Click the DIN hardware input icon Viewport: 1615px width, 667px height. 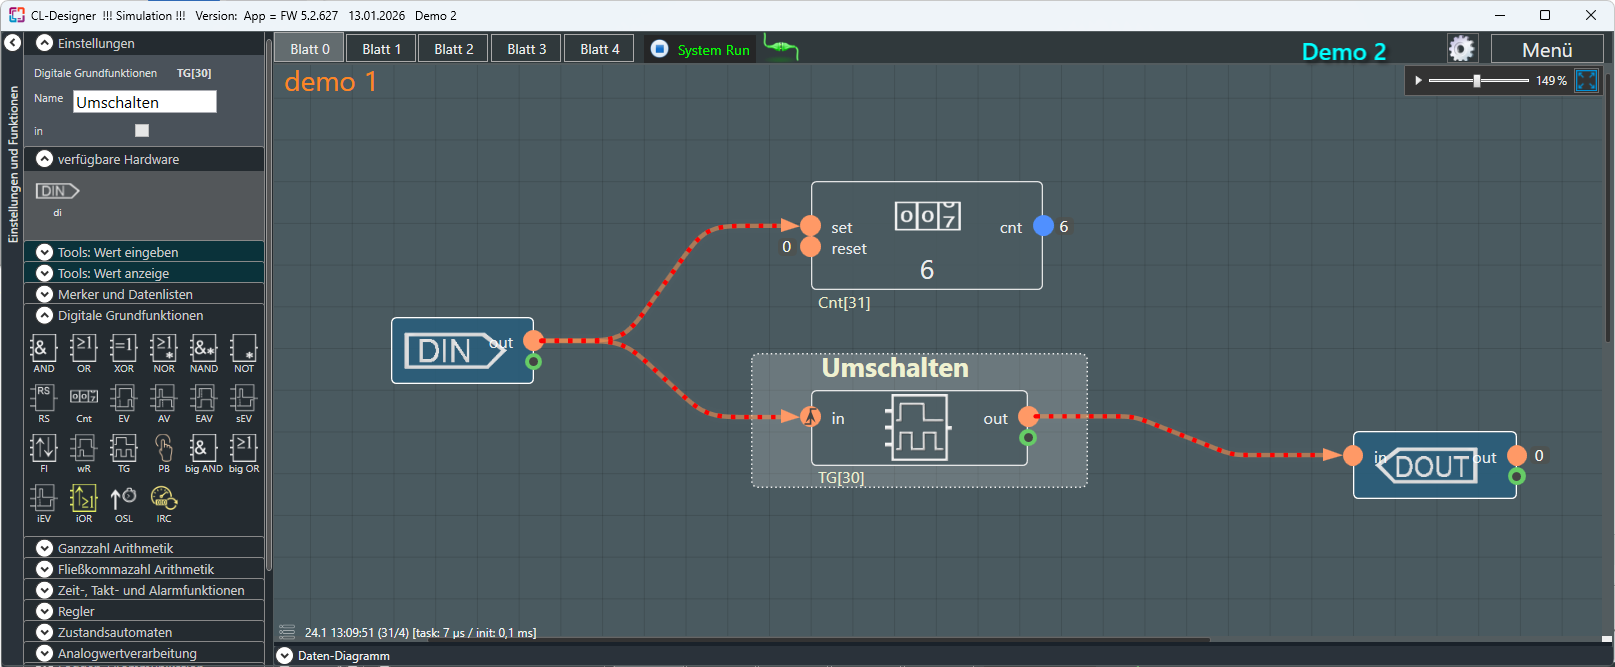pyautogui.click(x=57, y=191)
